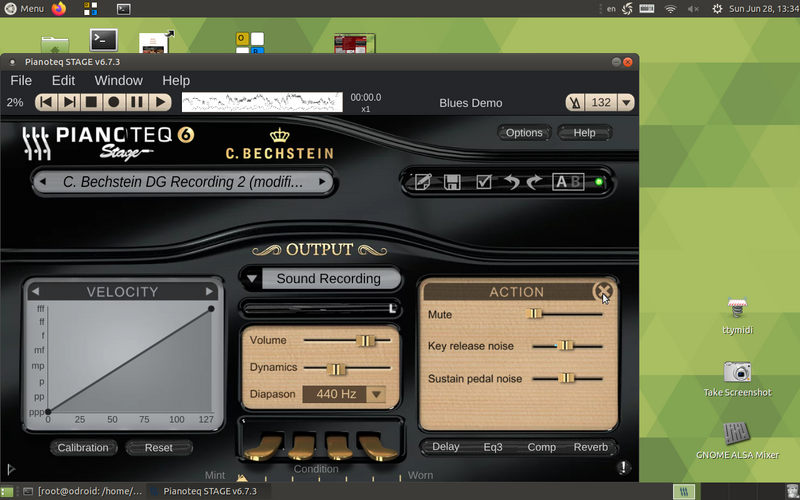Expand the Sound Recording output menu
800x500 pixels.
[253, 279]
